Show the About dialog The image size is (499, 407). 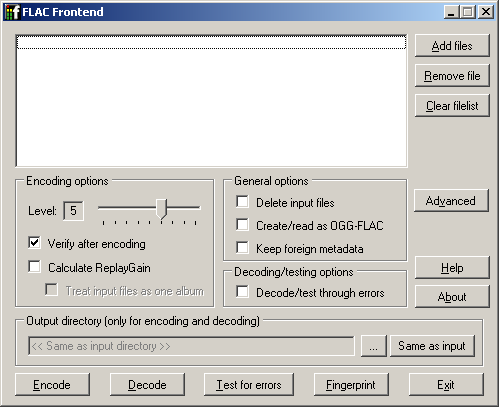tap(452, 296)
